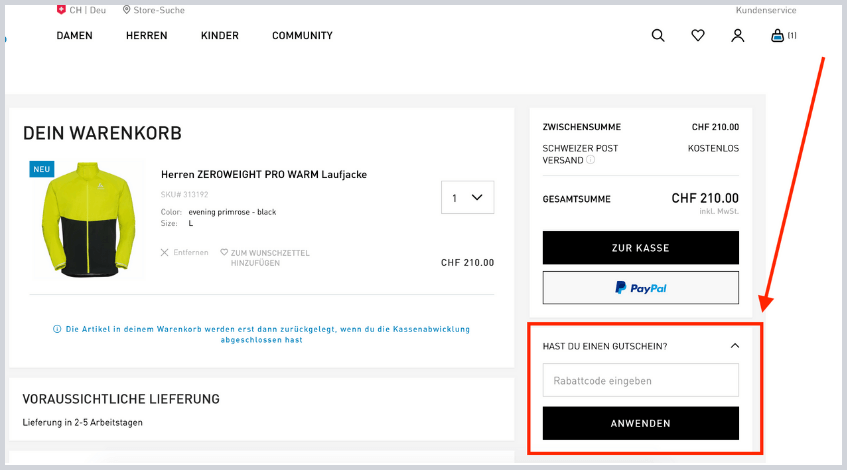
Task: Open the quantity dropdown for the jacket
Action: [467, 198]
